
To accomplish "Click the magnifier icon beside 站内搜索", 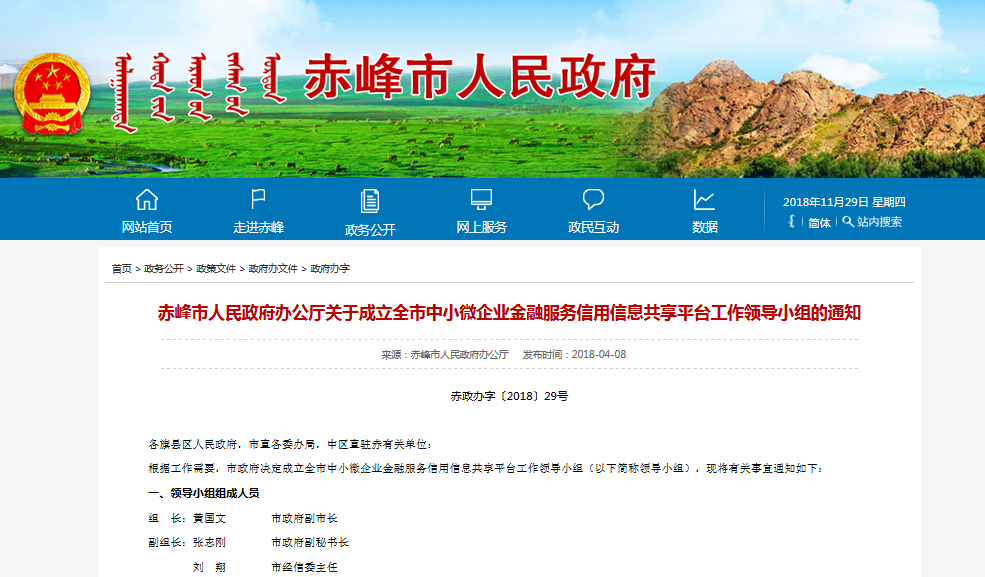I will click(x=848, y=222).
